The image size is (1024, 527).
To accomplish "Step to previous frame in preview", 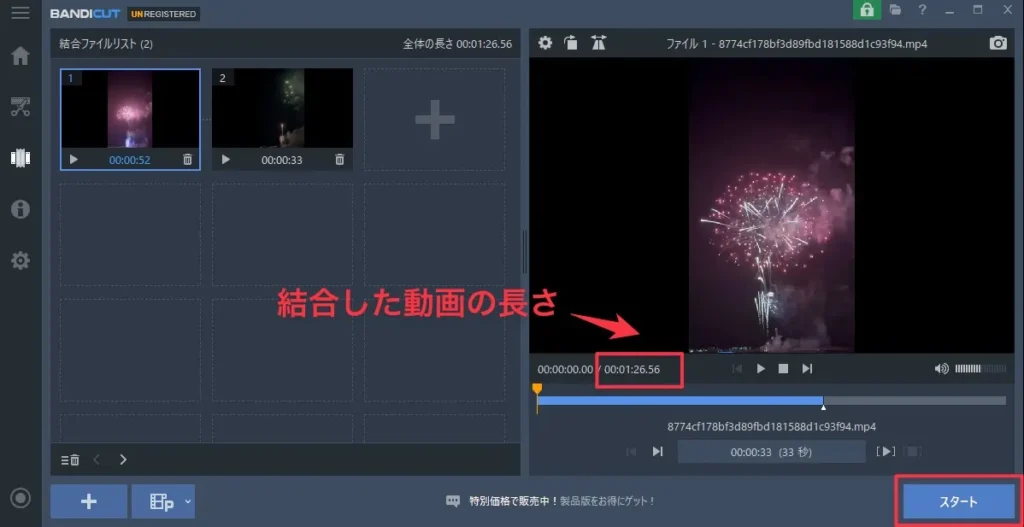I will [737, 369].
